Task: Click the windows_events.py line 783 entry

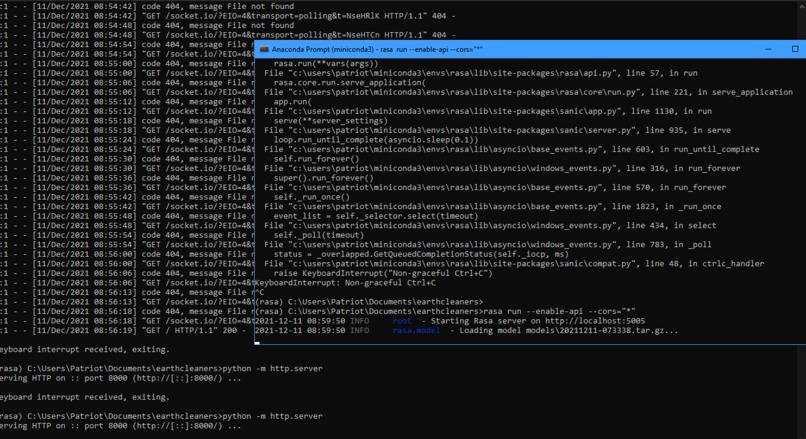Action: click(488, 244)
